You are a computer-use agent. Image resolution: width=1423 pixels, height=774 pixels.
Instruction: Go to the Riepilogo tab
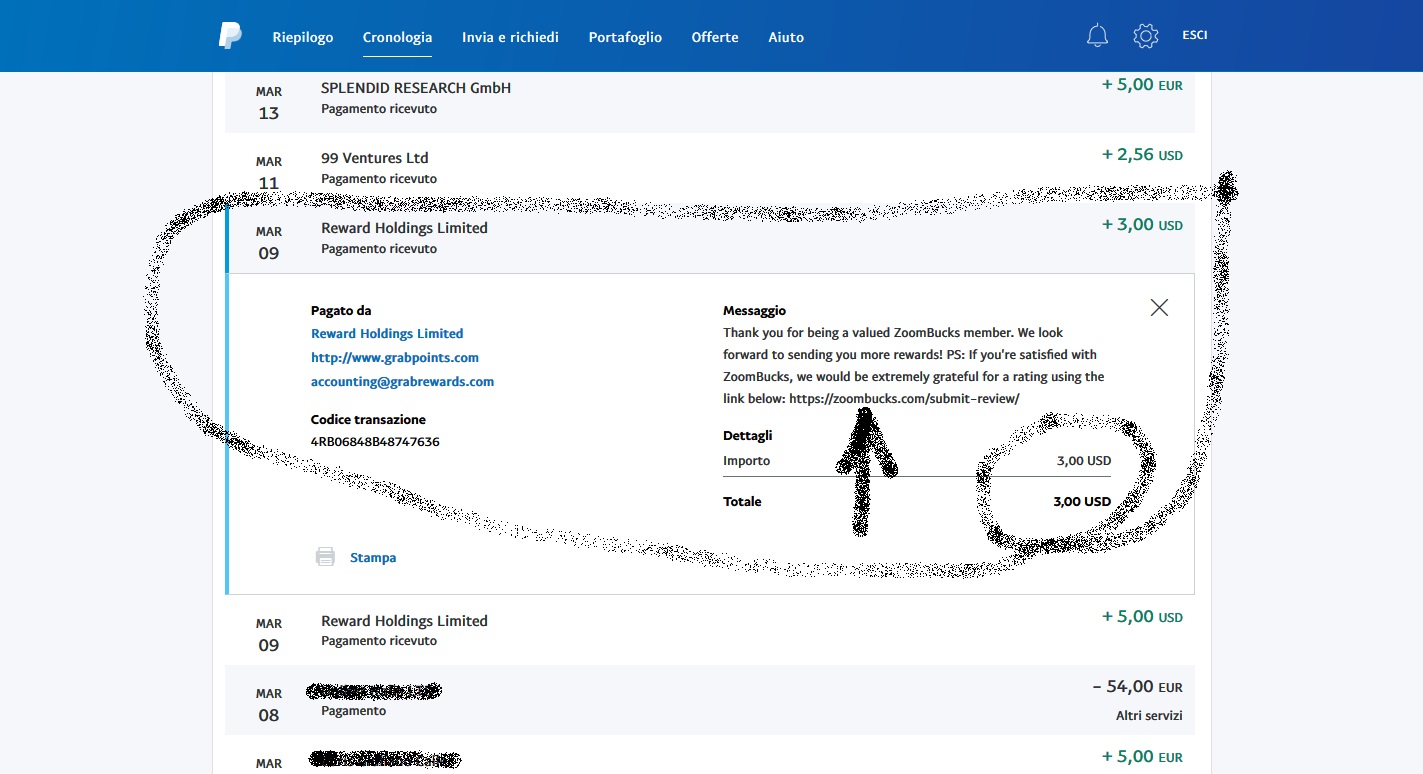tap(303, 37)
